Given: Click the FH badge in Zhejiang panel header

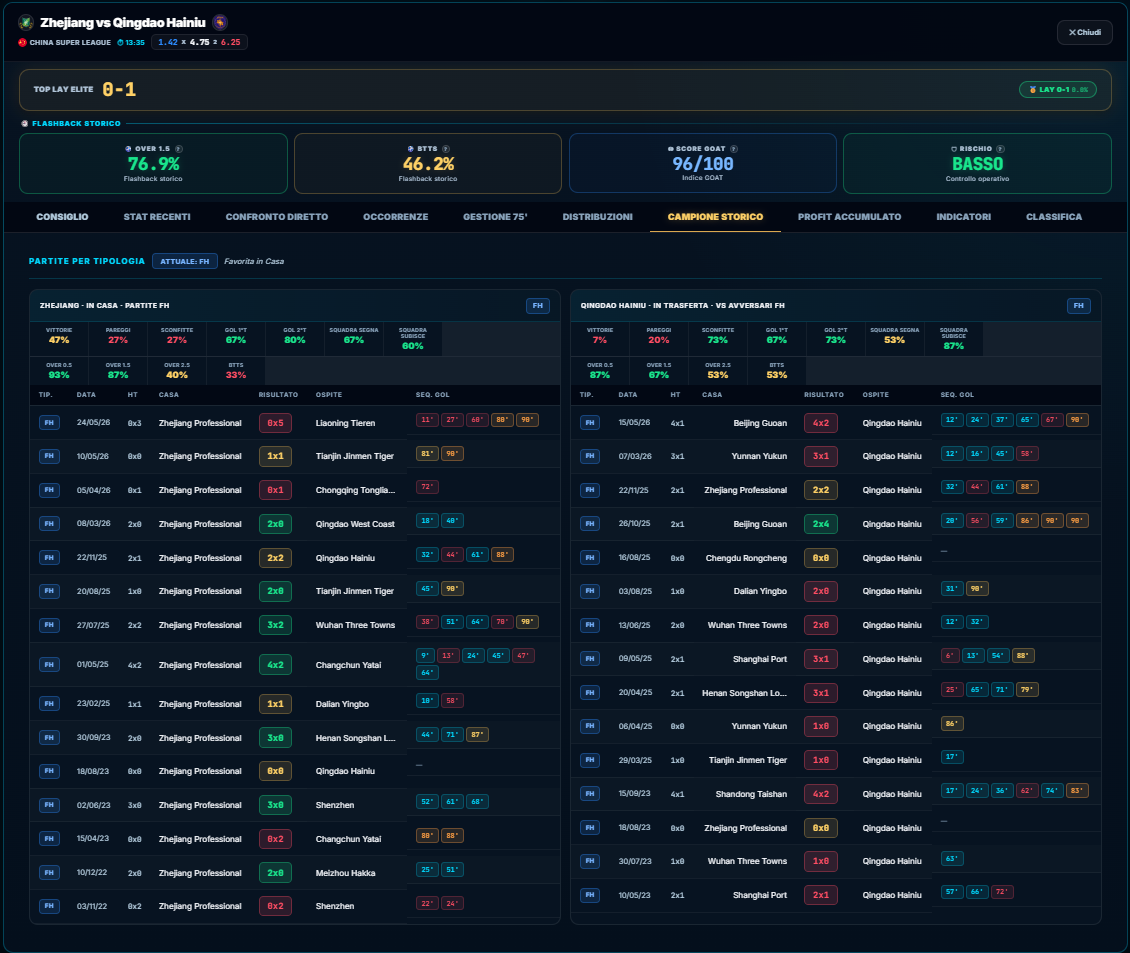Looking at the screenshot, I should point(538,306).
